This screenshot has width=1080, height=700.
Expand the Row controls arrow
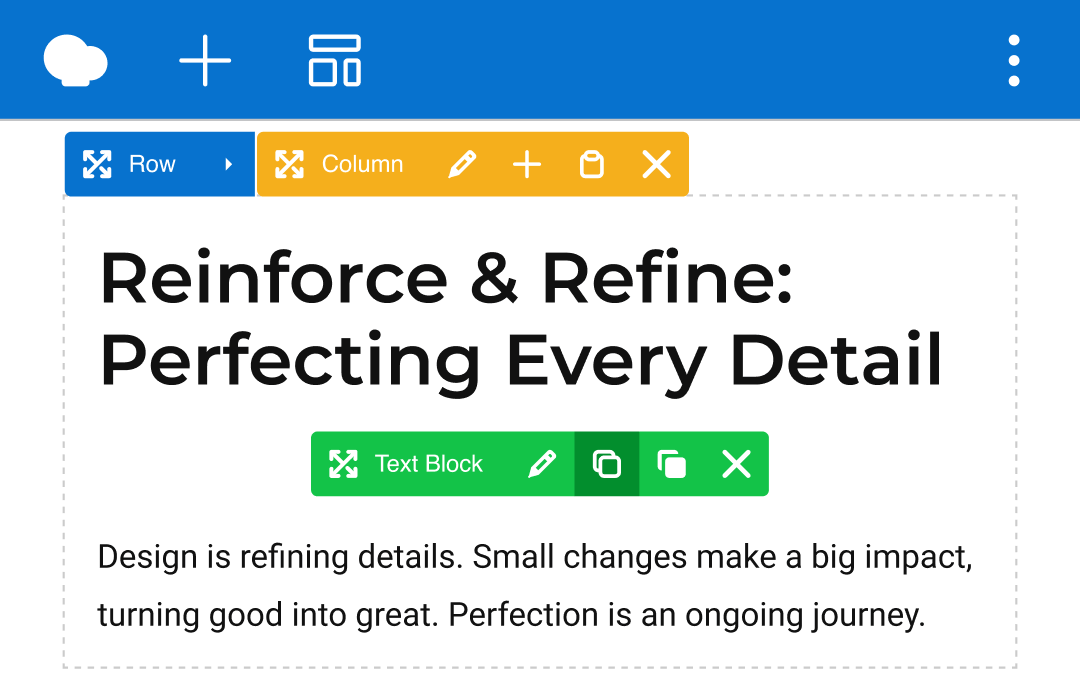click(x=229, y=164)
